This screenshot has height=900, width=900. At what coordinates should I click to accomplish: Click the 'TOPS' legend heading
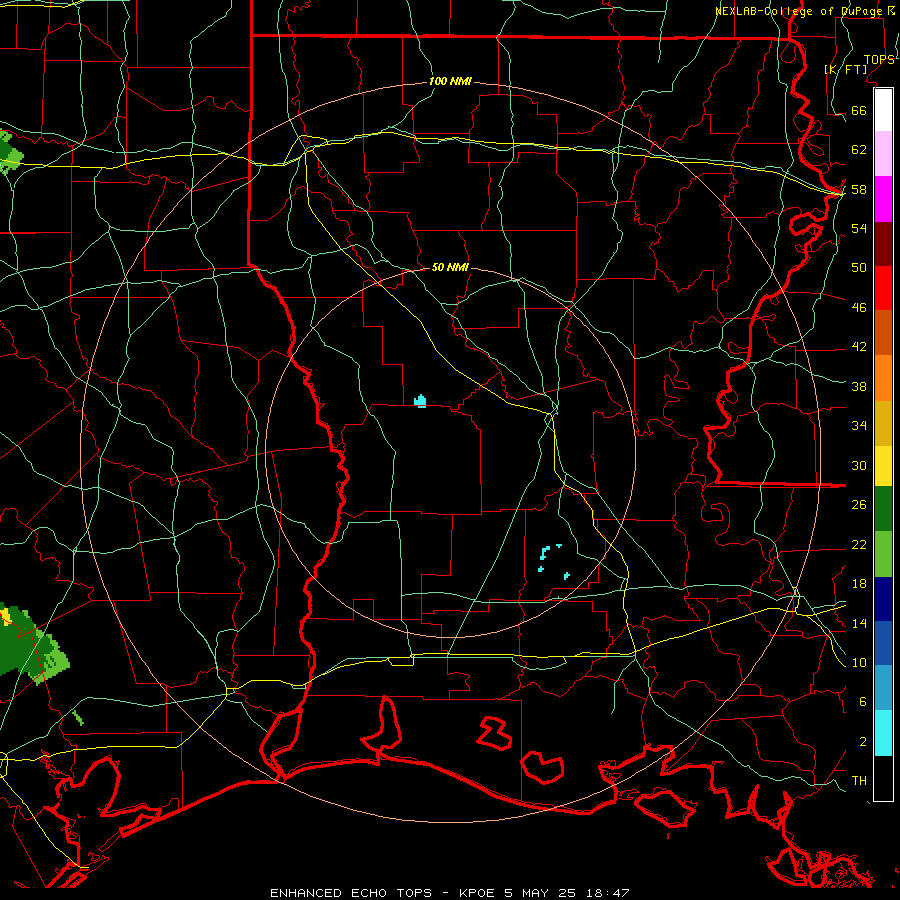pyautogui.click(x=879, y=60)
